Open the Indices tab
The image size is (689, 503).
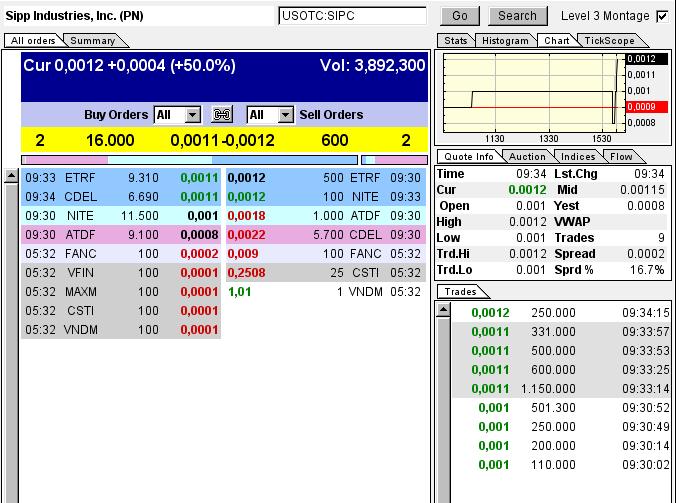click(x=578, y=157)
